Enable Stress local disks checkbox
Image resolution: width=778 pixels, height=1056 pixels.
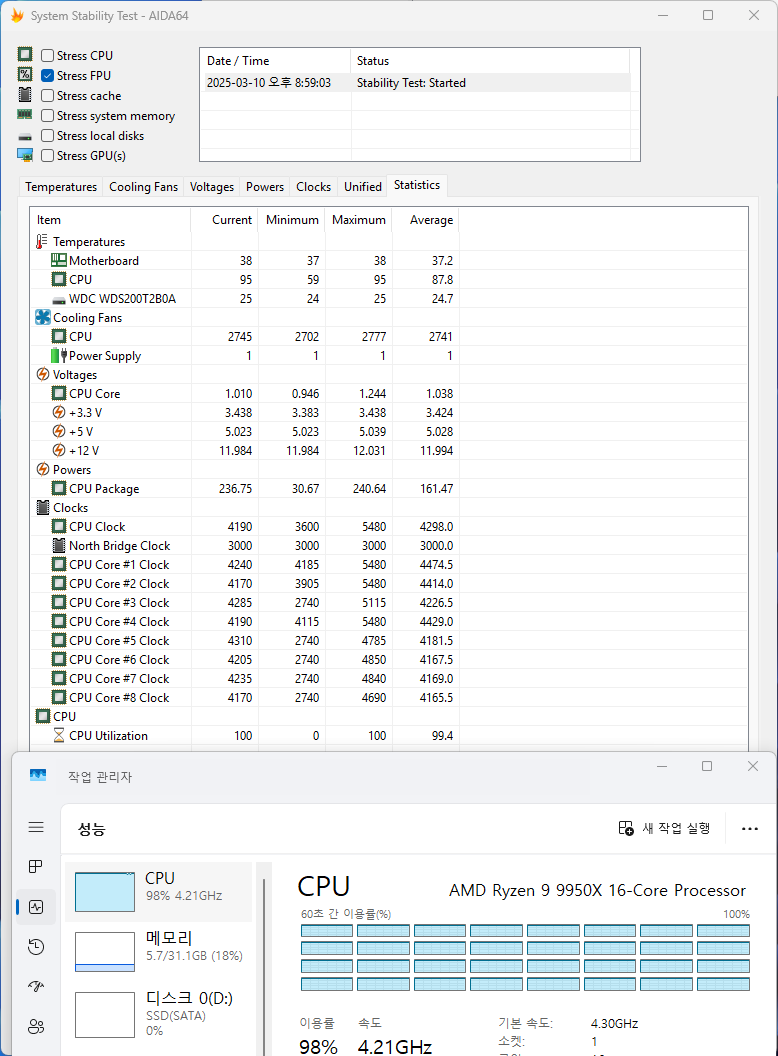(x=47, y=135)
